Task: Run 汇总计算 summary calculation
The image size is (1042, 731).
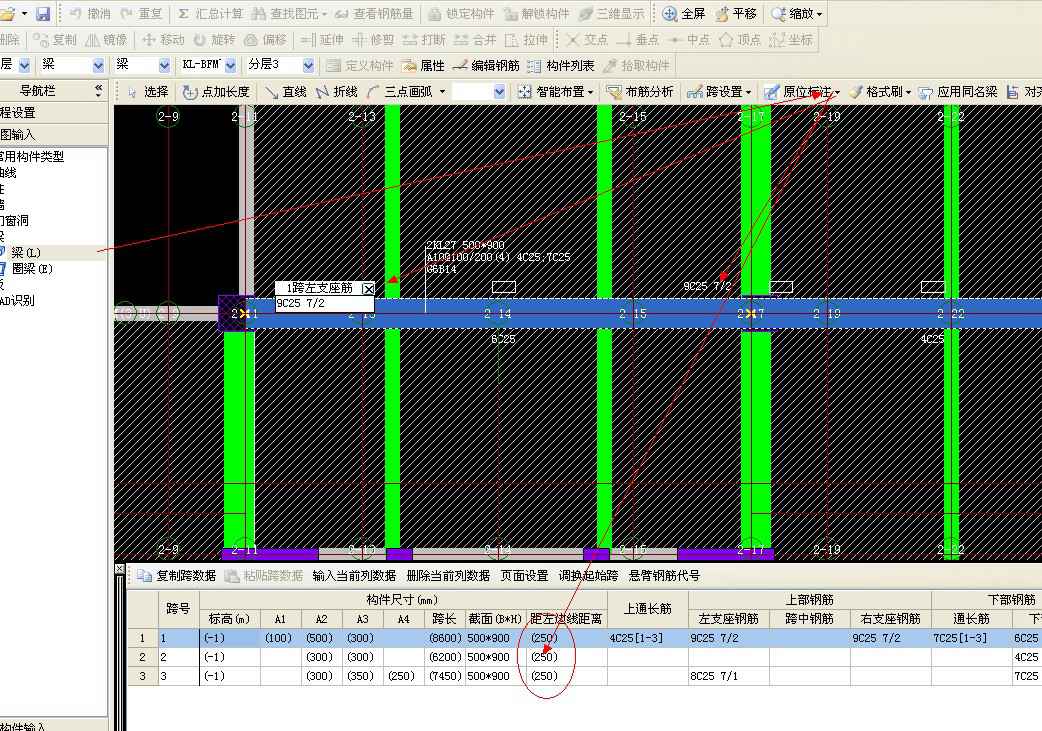Action: tap(209, 13)
